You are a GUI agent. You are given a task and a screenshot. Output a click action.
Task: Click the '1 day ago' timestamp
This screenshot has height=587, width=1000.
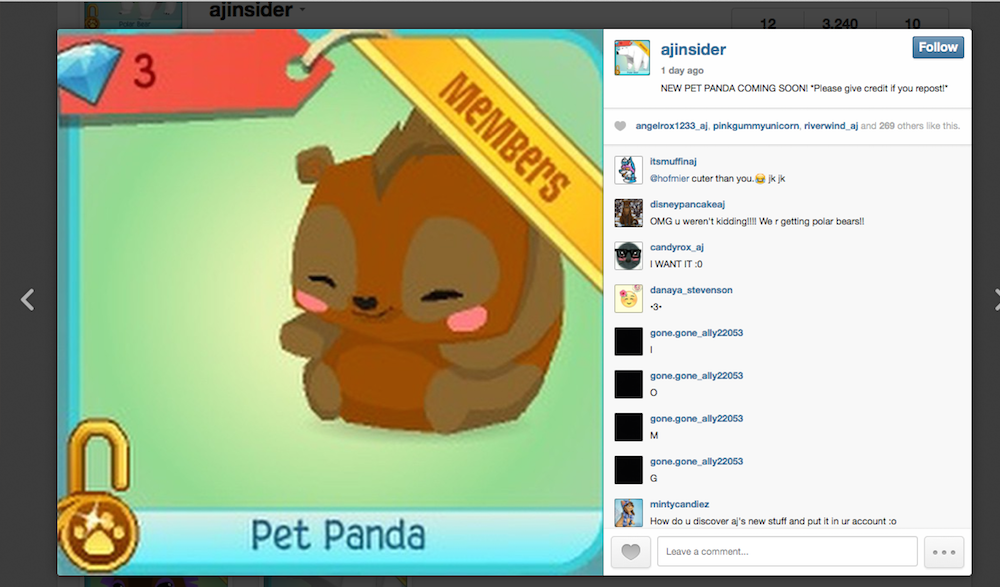(x=682, y=70)
